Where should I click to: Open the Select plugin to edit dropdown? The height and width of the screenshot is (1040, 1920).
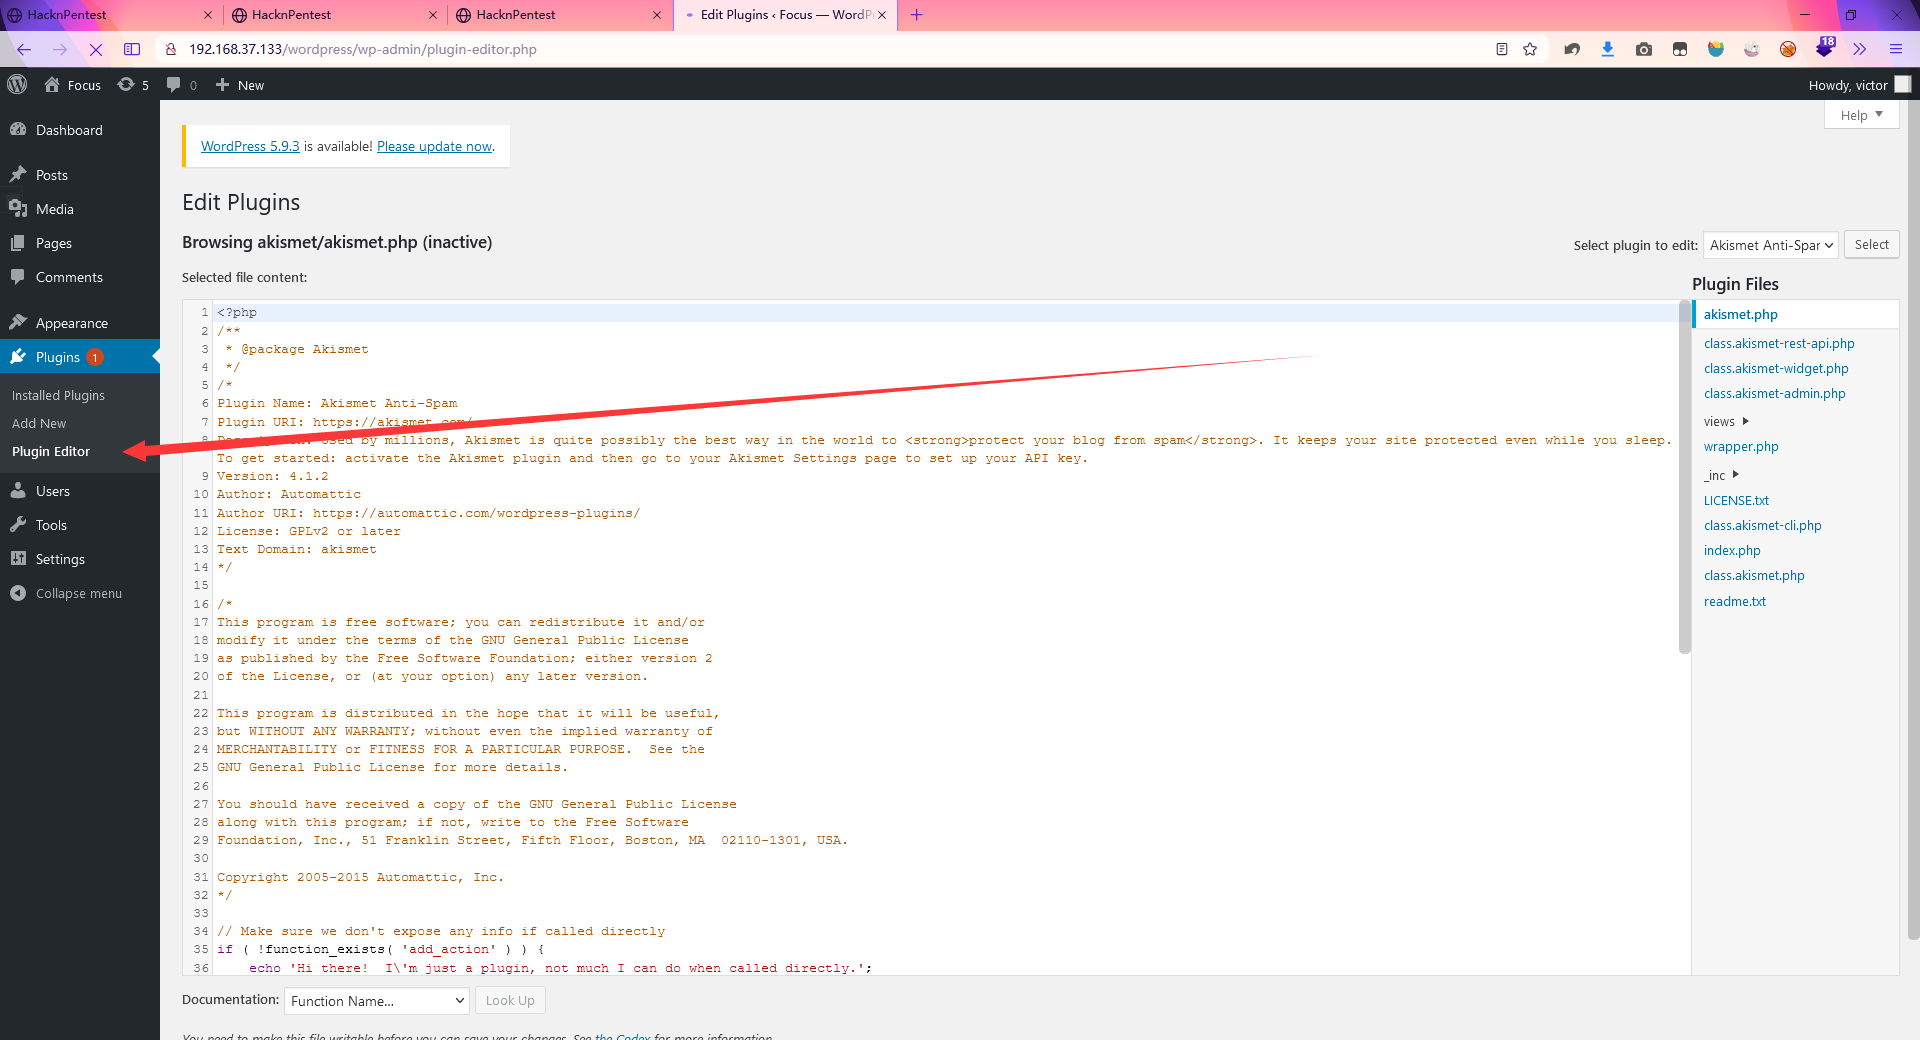pos(1770,245)
